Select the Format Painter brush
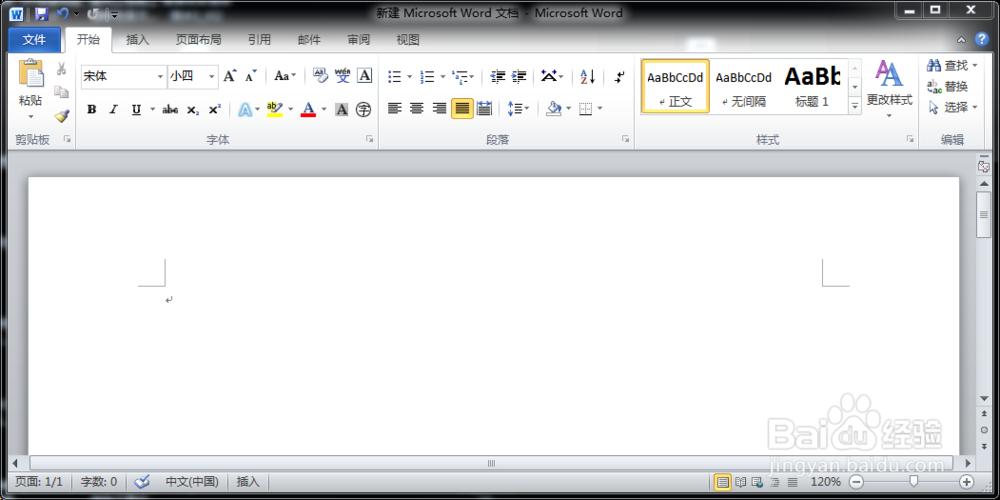Viewport: 1000px width, 500px height. coord(62,115)
